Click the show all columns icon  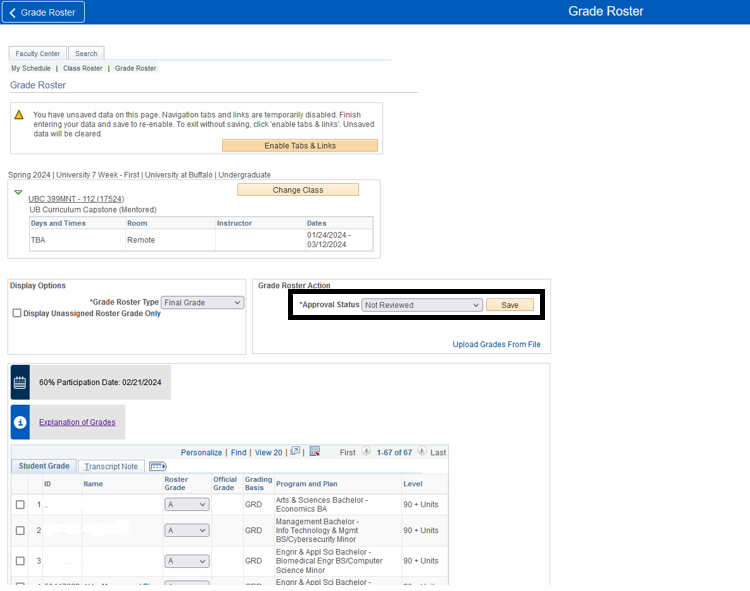(x=157, y=466)
